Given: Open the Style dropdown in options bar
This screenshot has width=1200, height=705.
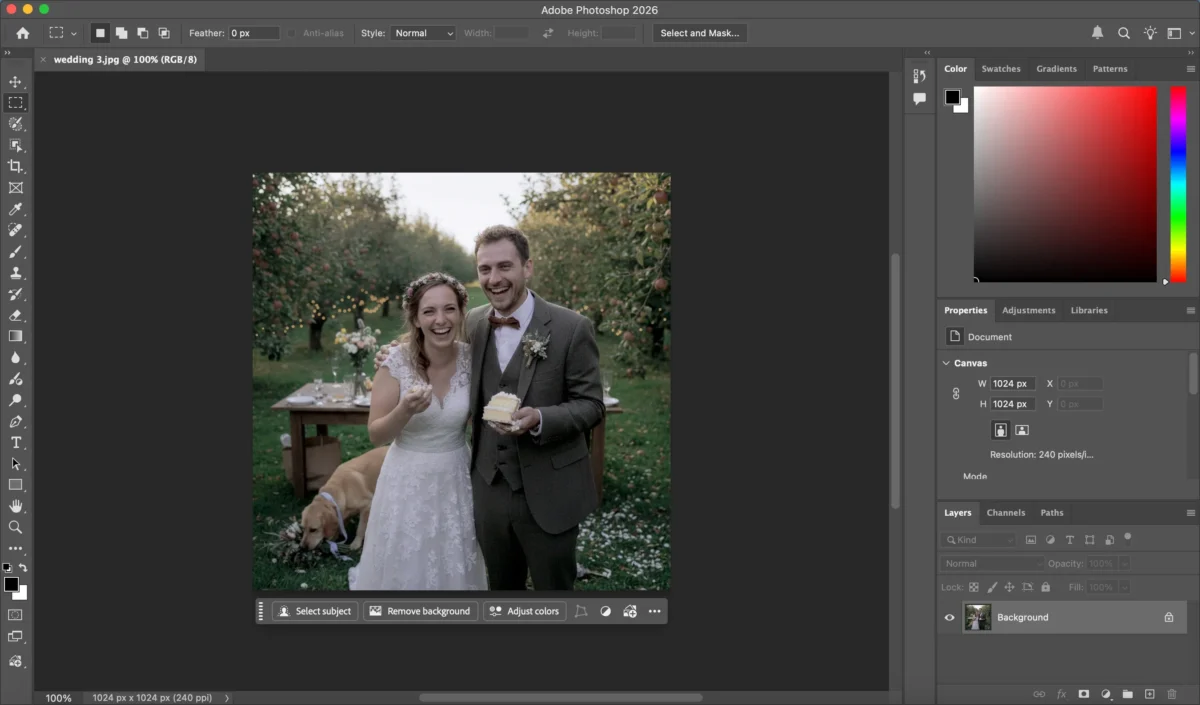Looking at the screenshot, I should (x=423, y=33).
